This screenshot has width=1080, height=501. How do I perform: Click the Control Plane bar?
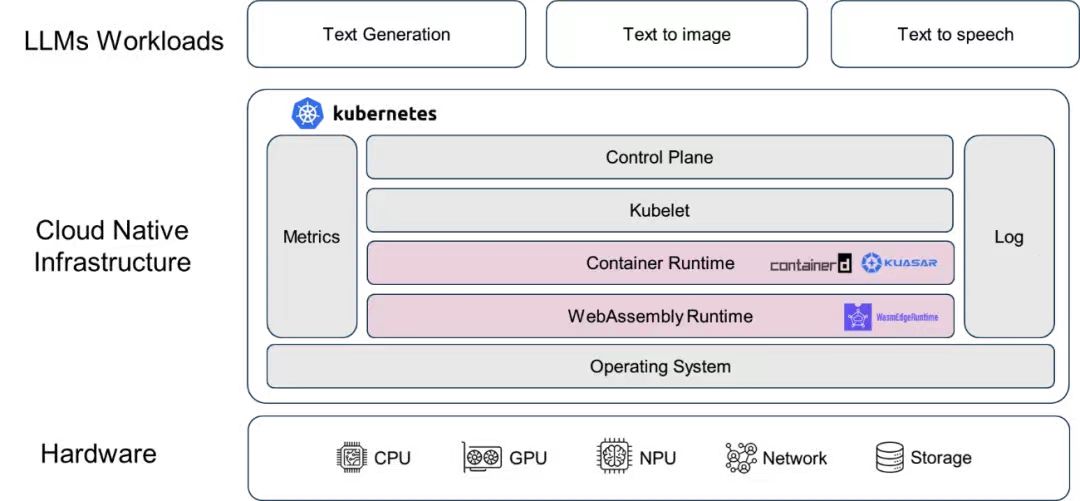pyautogui.click(x=659, y=157)
